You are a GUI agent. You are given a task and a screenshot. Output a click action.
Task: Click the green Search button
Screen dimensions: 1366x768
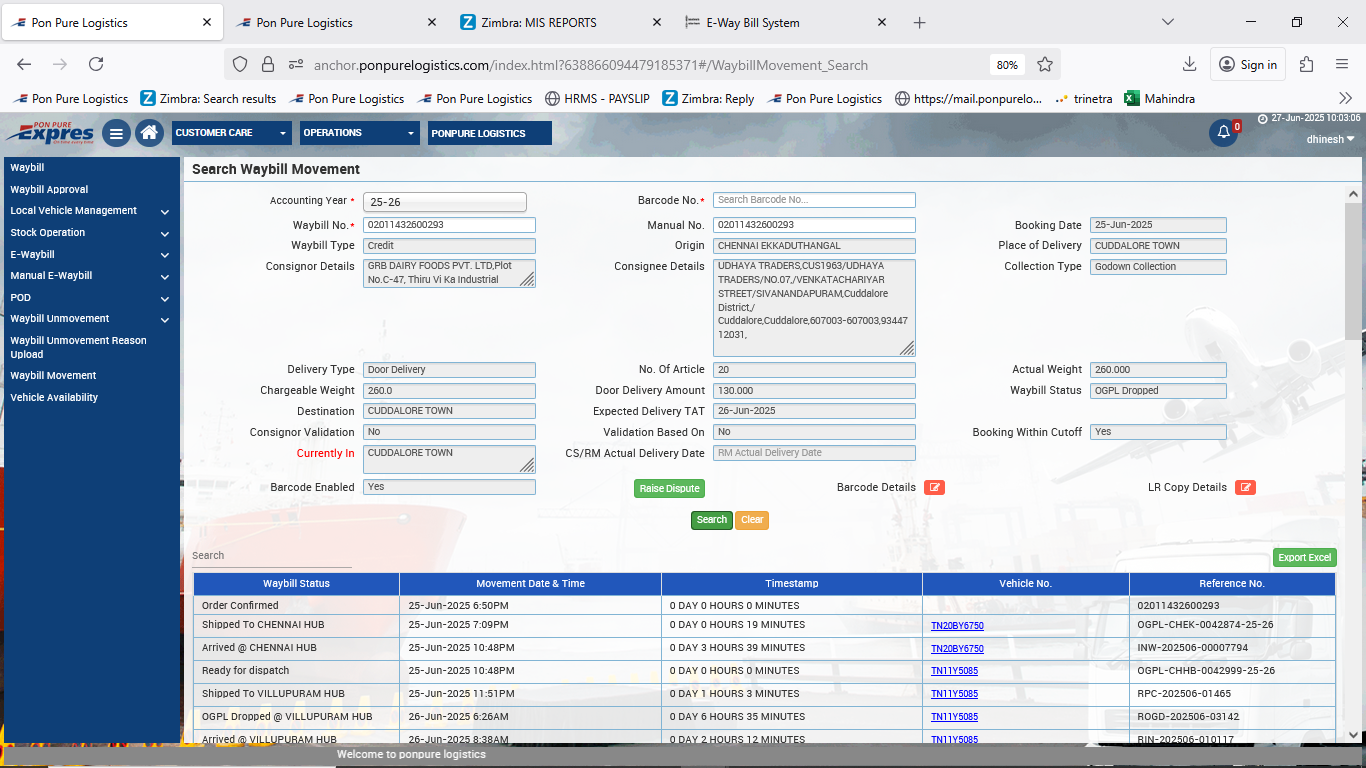tap(712, 520)
